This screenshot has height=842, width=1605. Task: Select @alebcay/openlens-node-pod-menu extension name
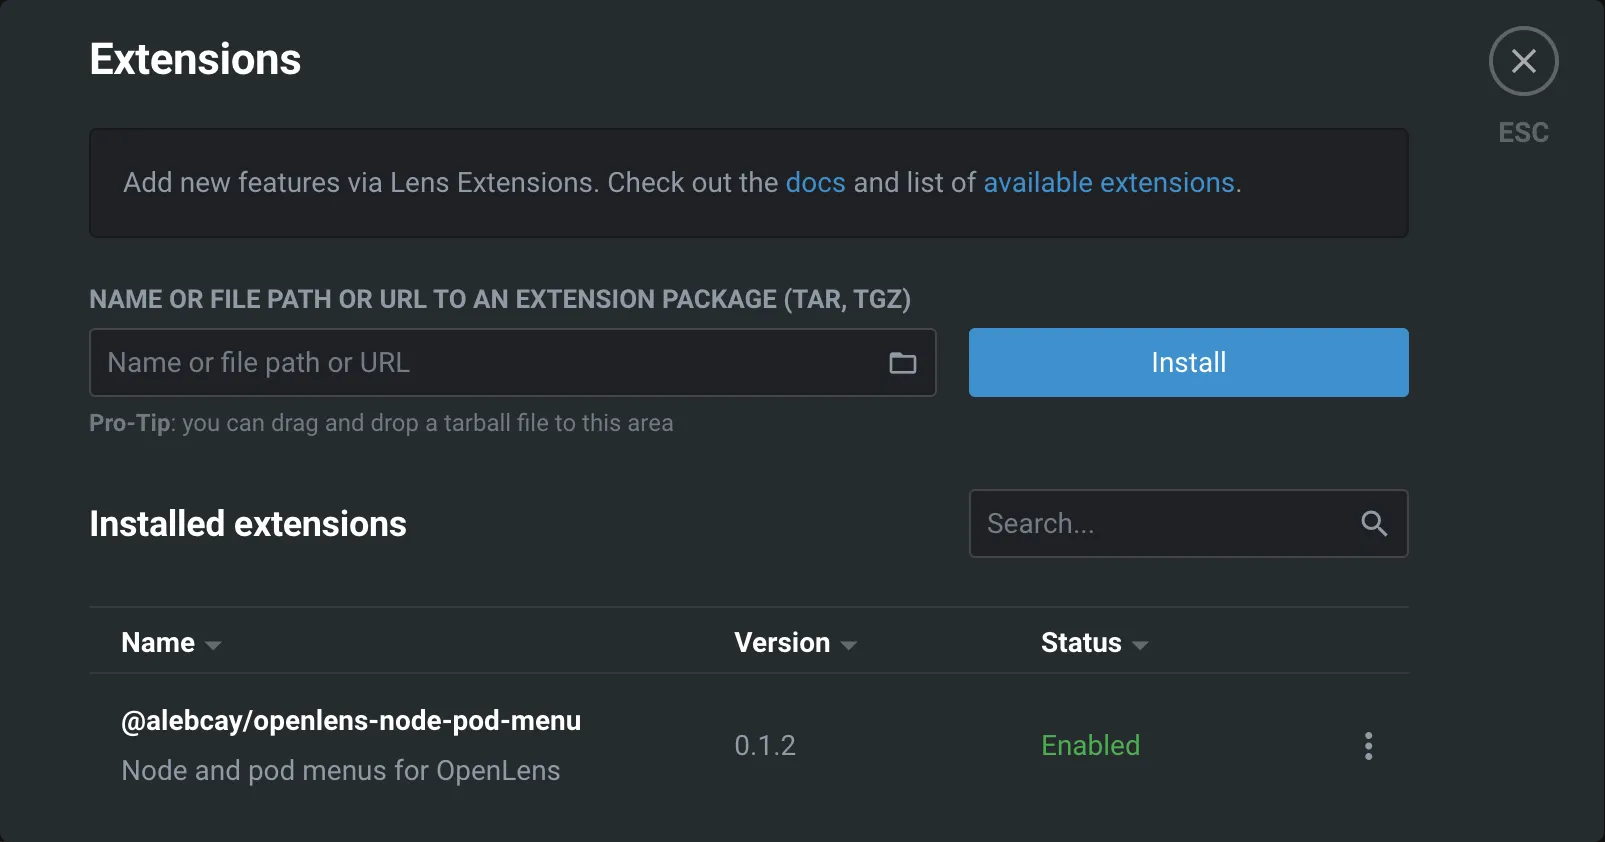351,721
